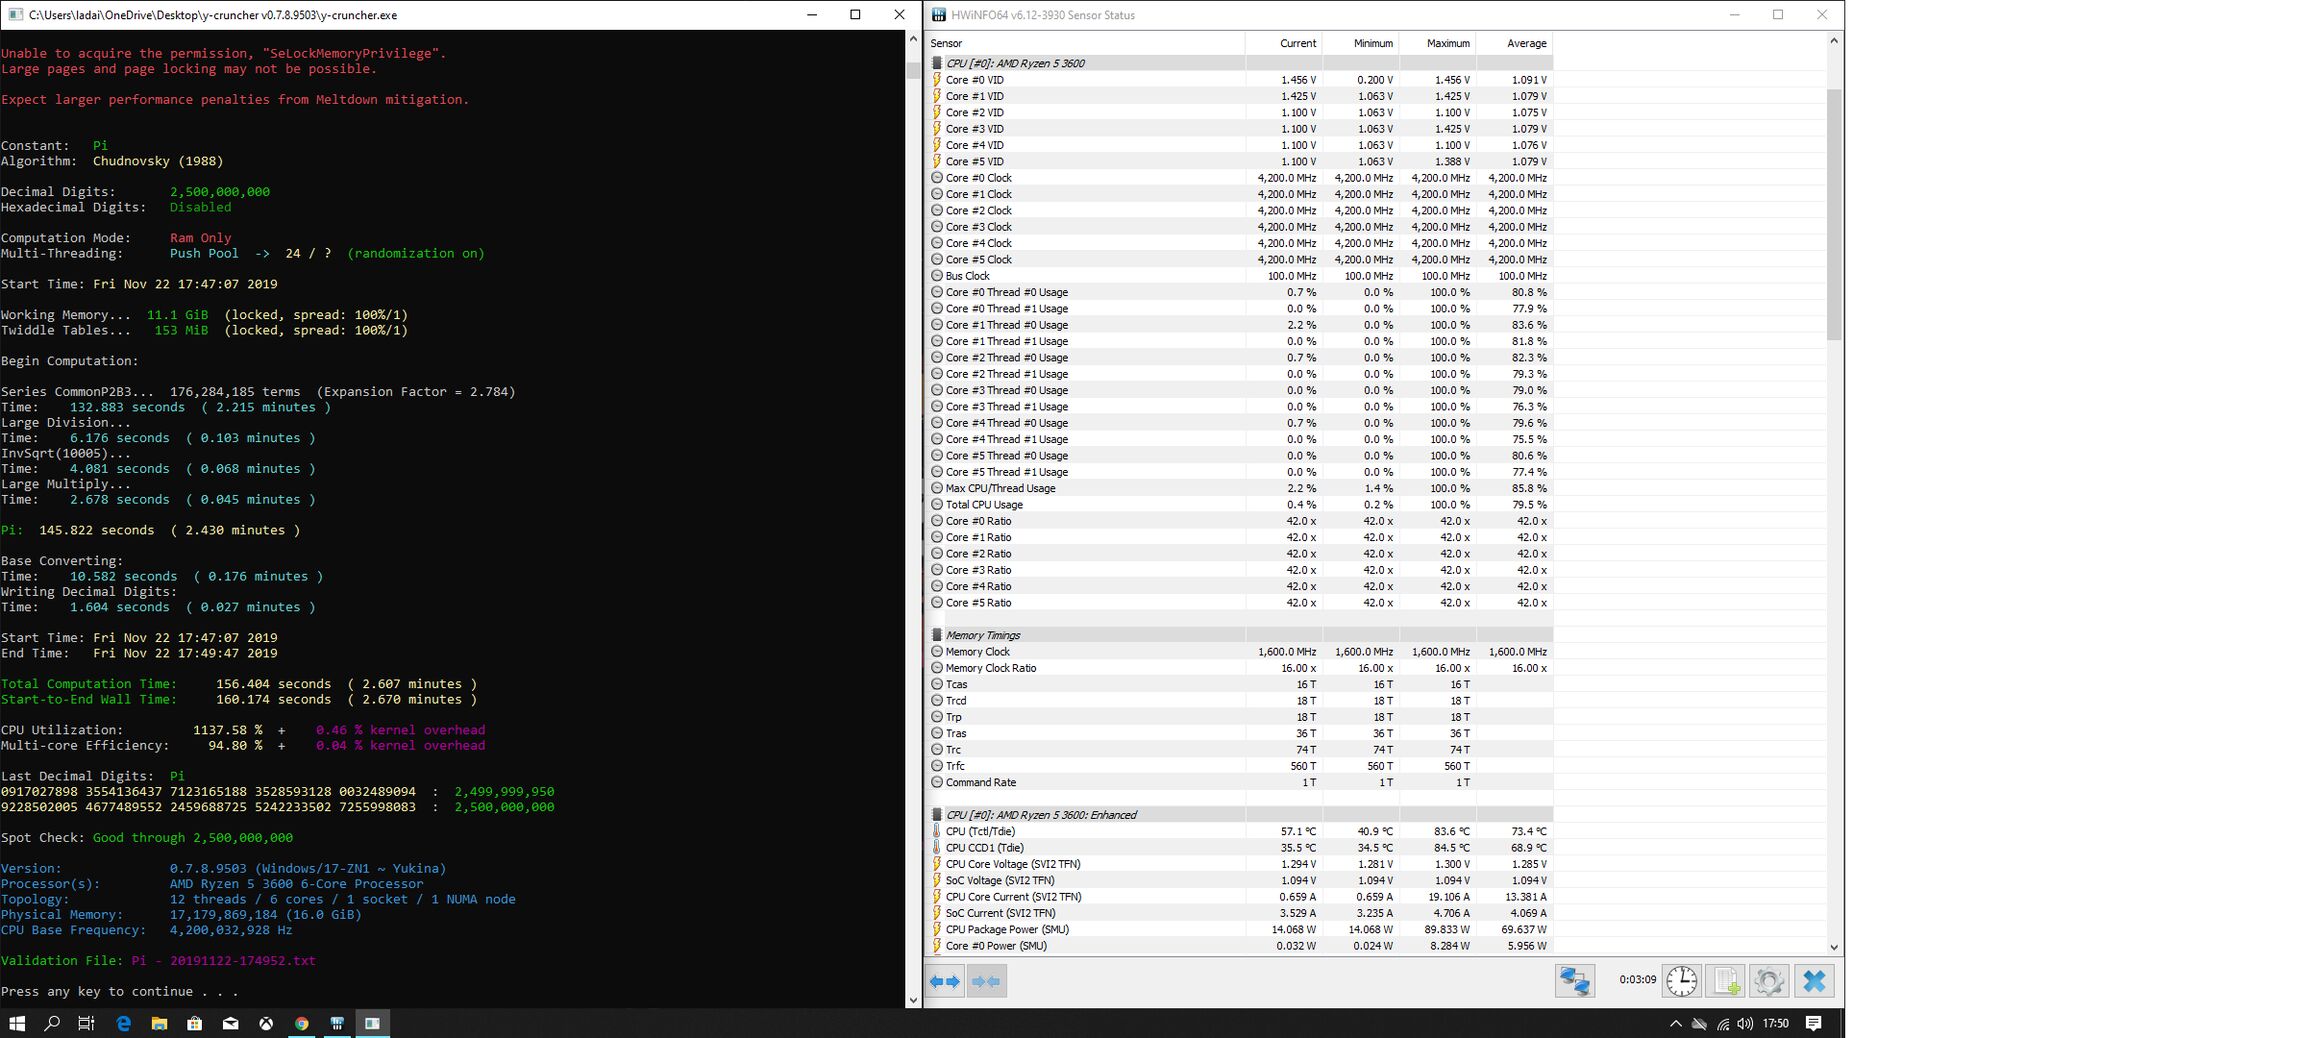Show hidden system tray icons
This screenshot has width=2322, height=1038.
pyautogui.click(x=1675, y=1023)
